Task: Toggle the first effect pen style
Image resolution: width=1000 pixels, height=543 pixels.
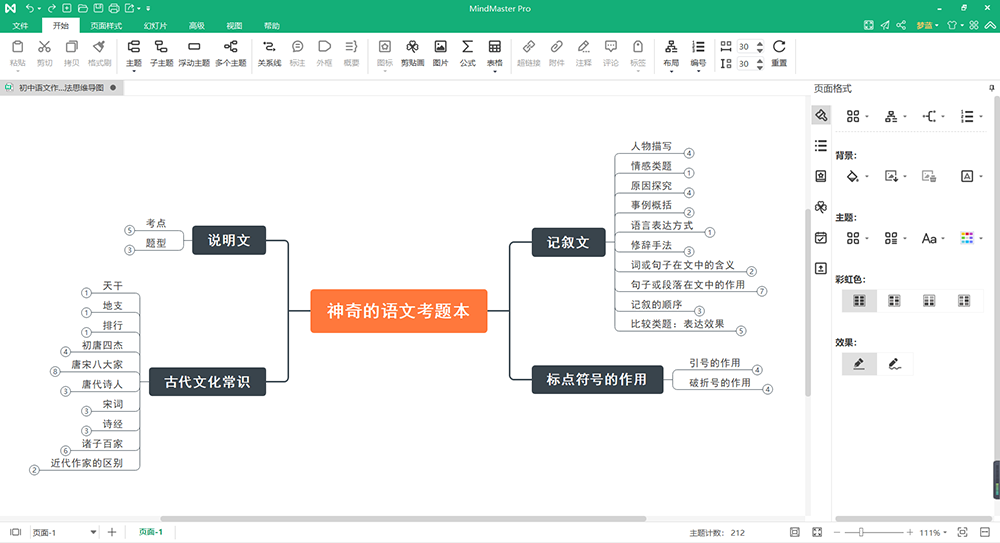Action: (859, 364)
